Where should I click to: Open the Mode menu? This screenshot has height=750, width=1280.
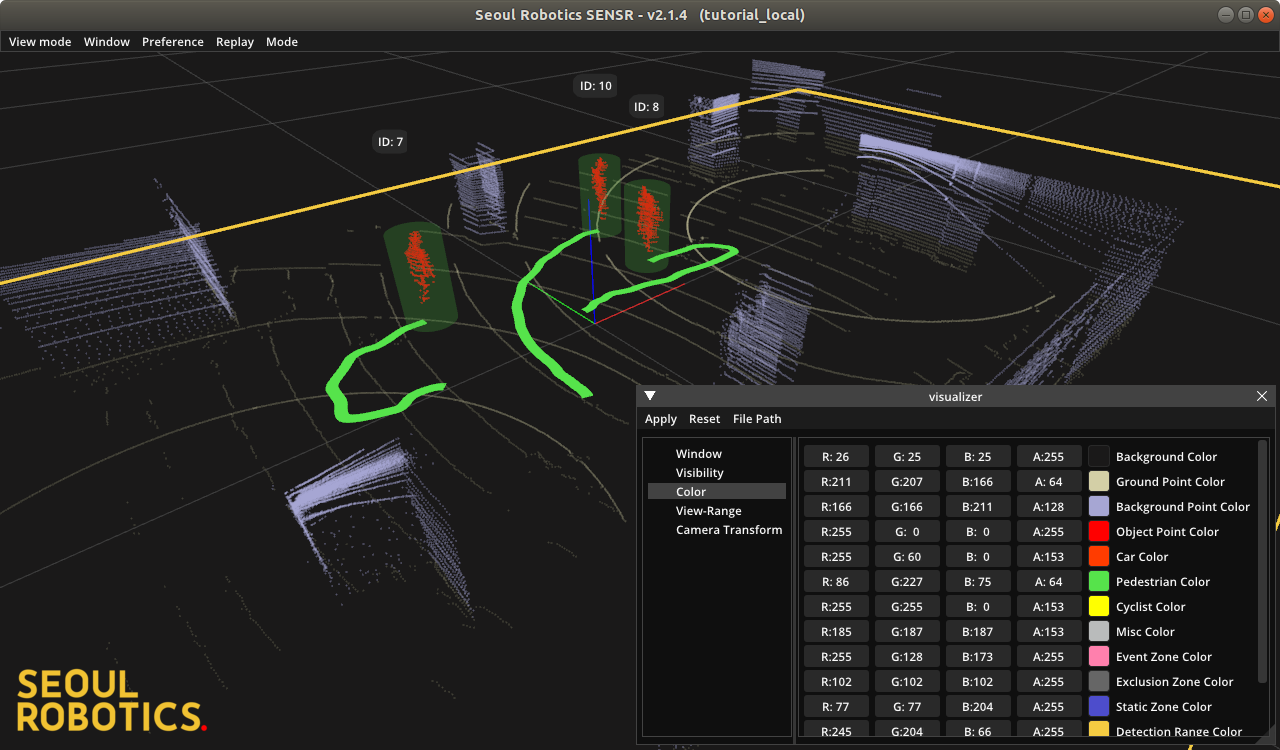[x=282, y=42]
